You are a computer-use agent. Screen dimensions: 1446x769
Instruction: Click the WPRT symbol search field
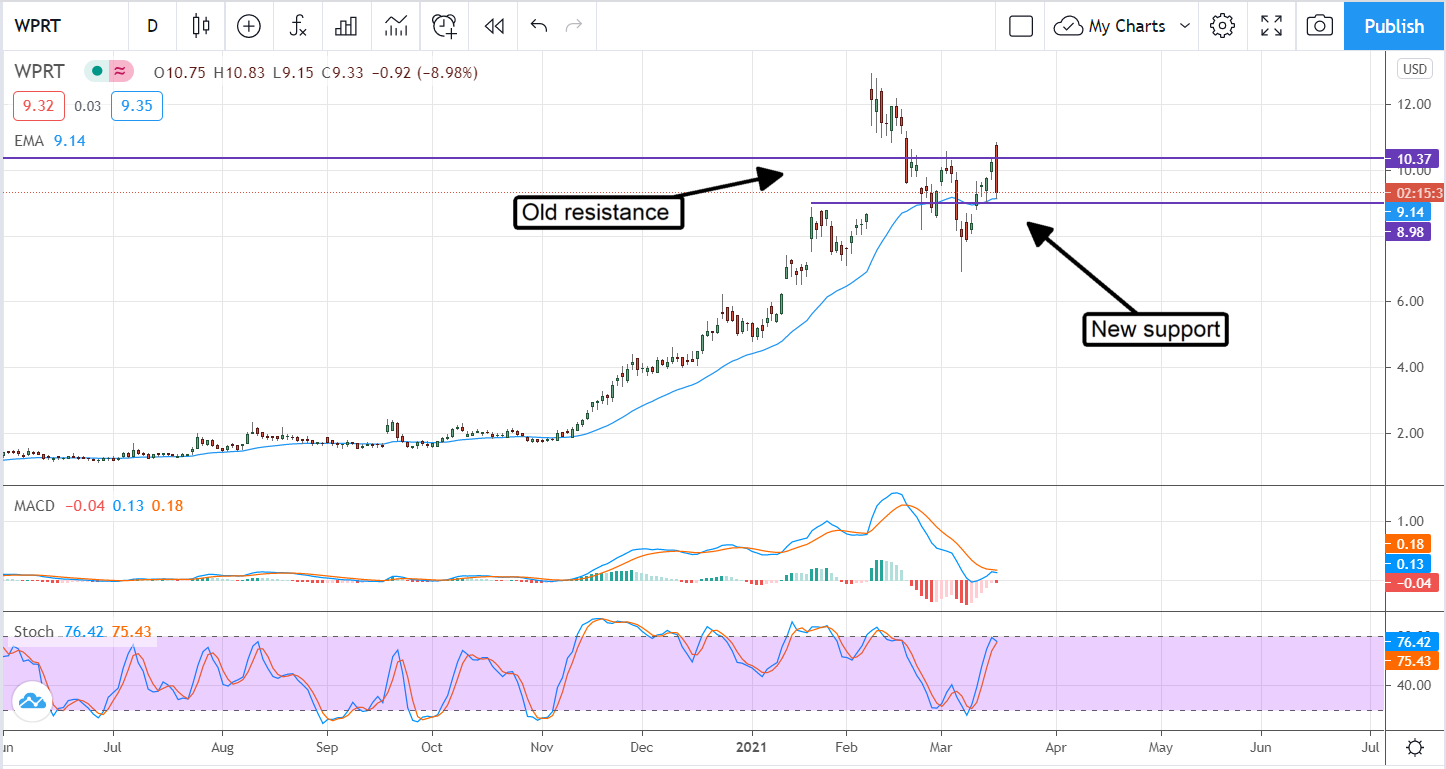(60, 26)
